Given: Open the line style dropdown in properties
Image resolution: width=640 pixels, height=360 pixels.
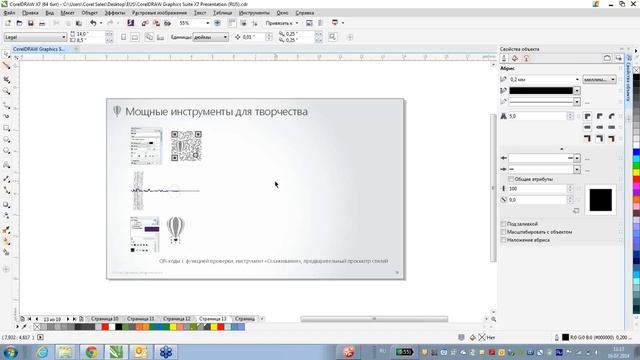Looking at the screenshot, I should 577,102.
